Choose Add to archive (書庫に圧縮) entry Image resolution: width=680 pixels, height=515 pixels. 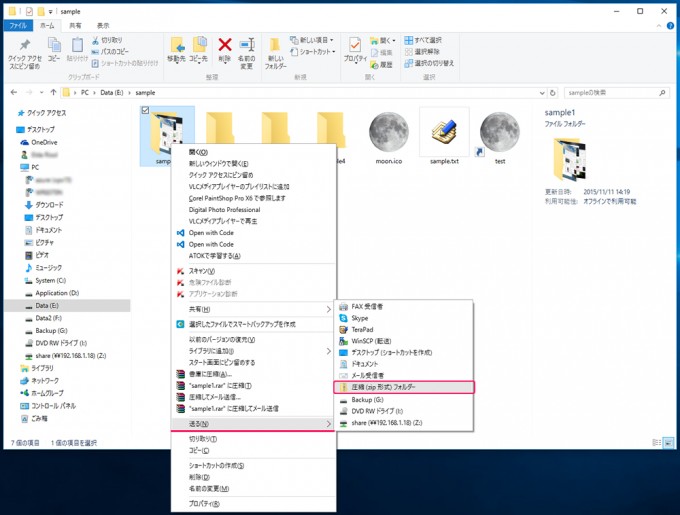click(253, 374)
